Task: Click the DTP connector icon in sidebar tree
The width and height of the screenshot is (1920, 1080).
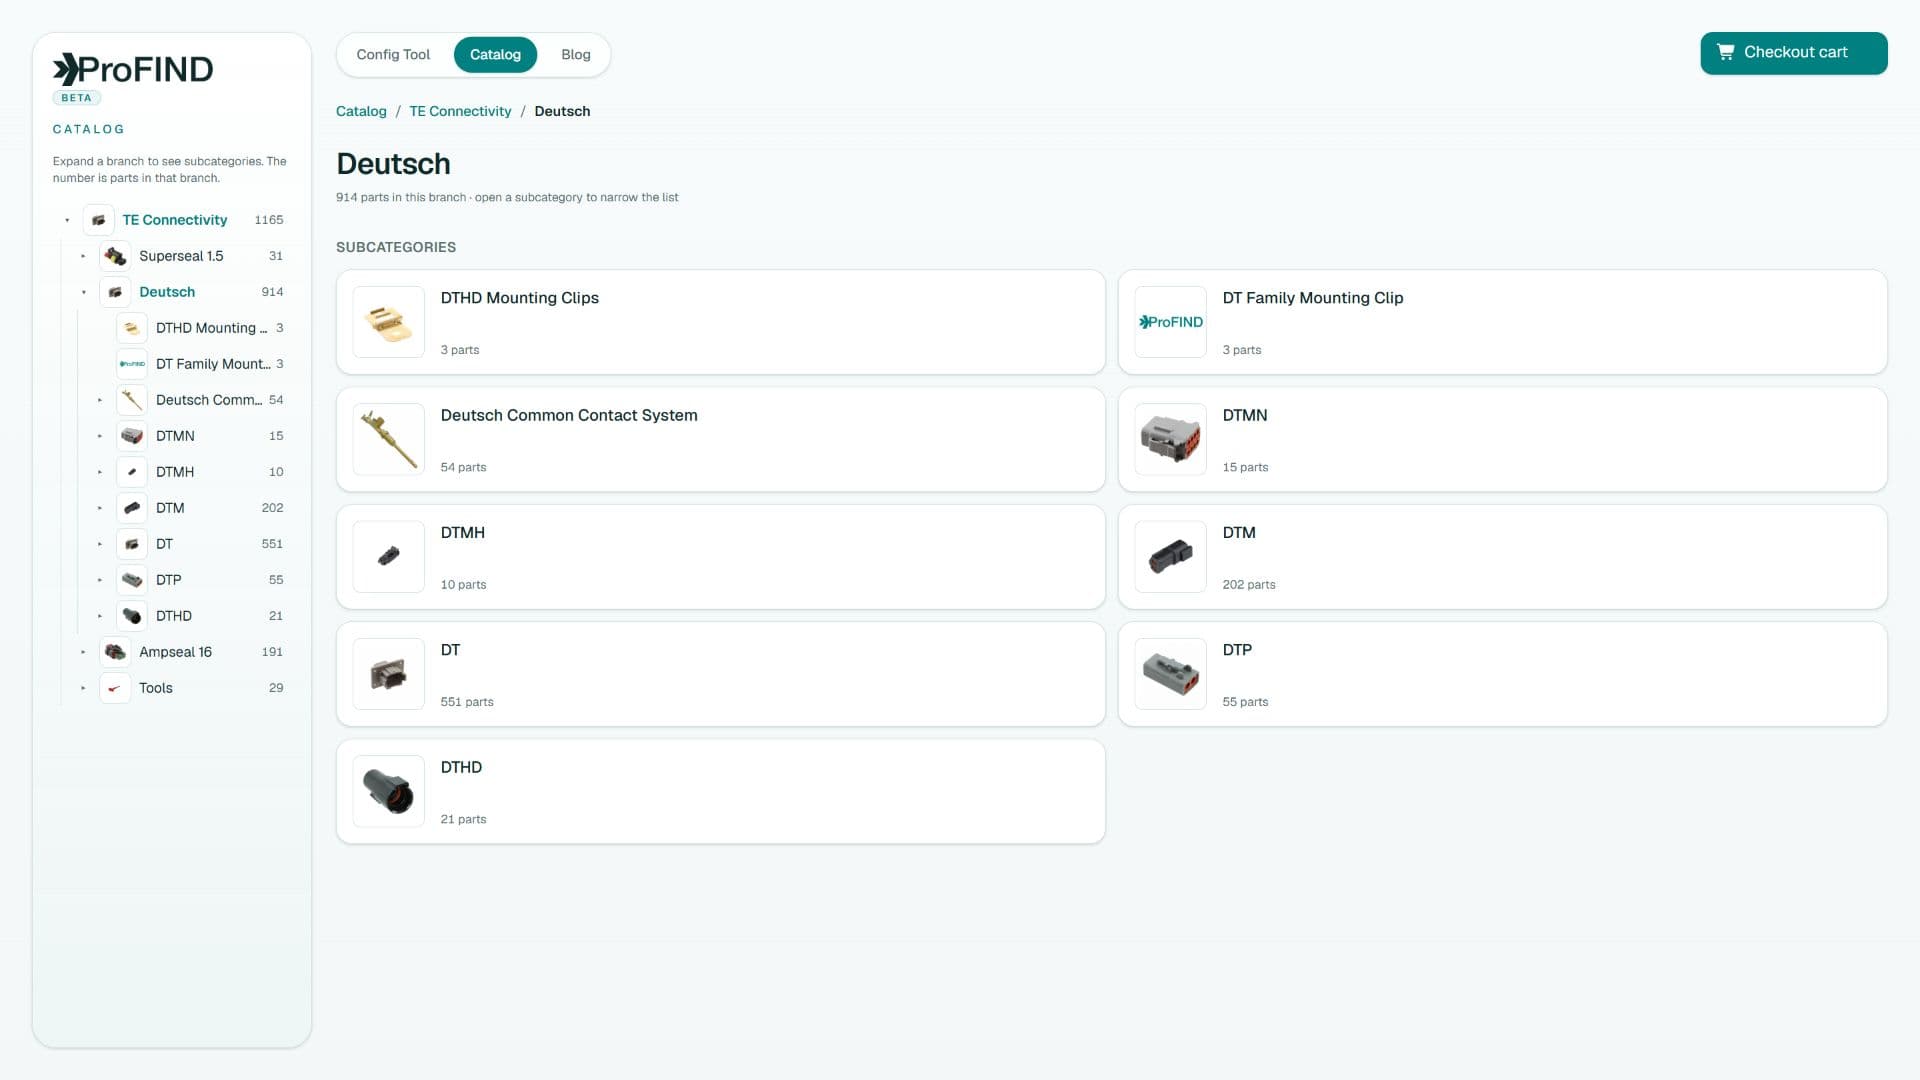Action: [x=132, y=580]
